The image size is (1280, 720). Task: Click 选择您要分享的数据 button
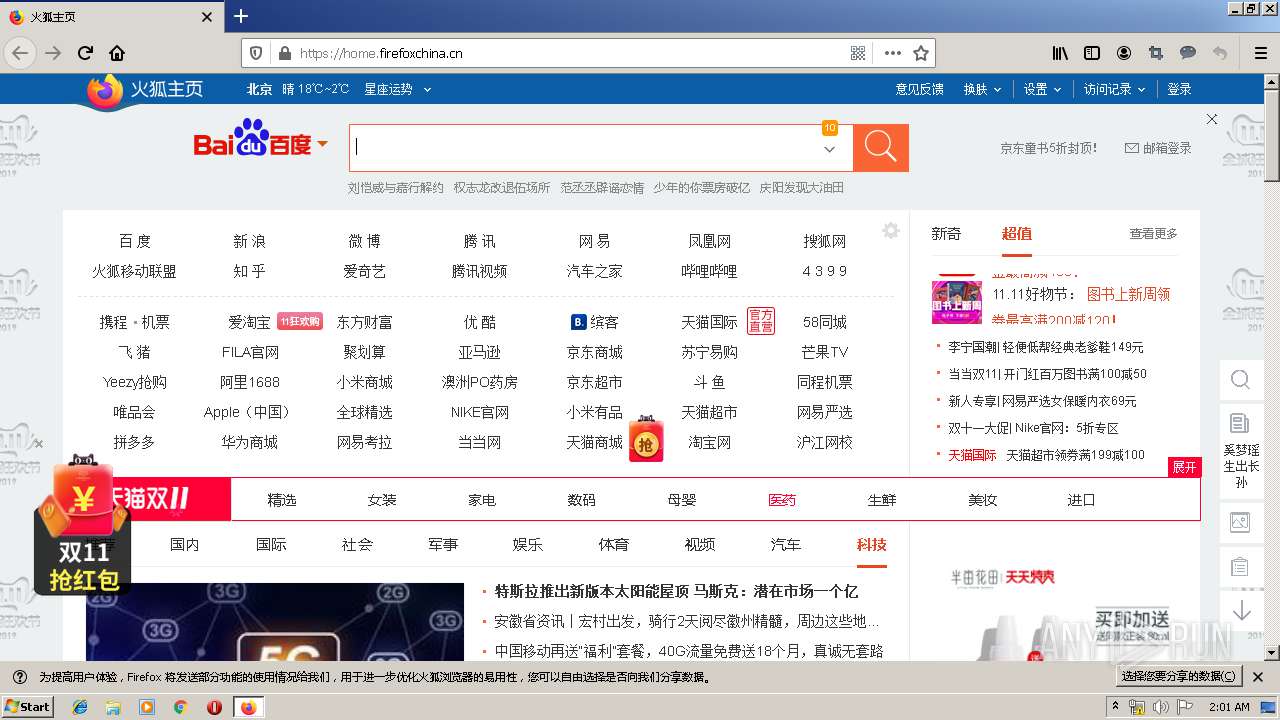pyautogui.click(x=1179, y=677)
